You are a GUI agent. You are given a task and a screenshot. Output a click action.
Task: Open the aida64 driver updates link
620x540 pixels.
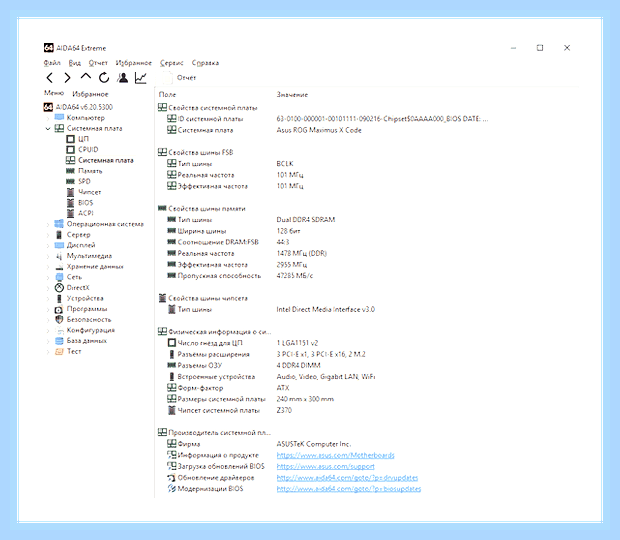(347, 478)
